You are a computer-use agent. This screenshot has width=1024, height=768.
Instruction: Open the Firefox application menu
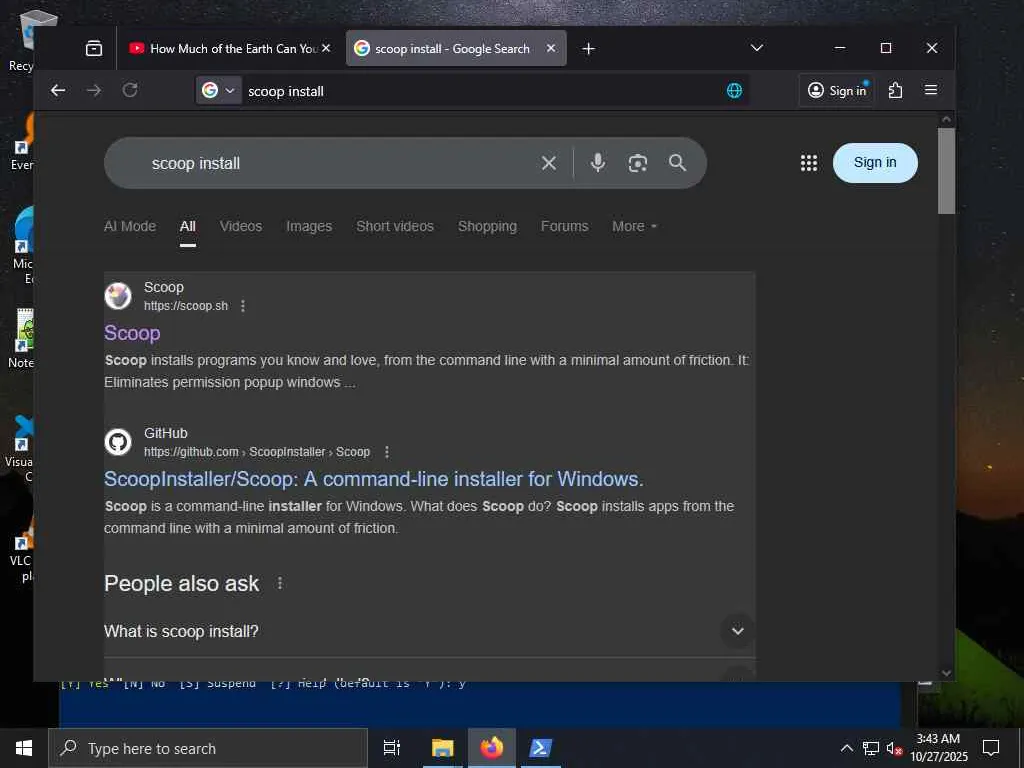point(931,90)
